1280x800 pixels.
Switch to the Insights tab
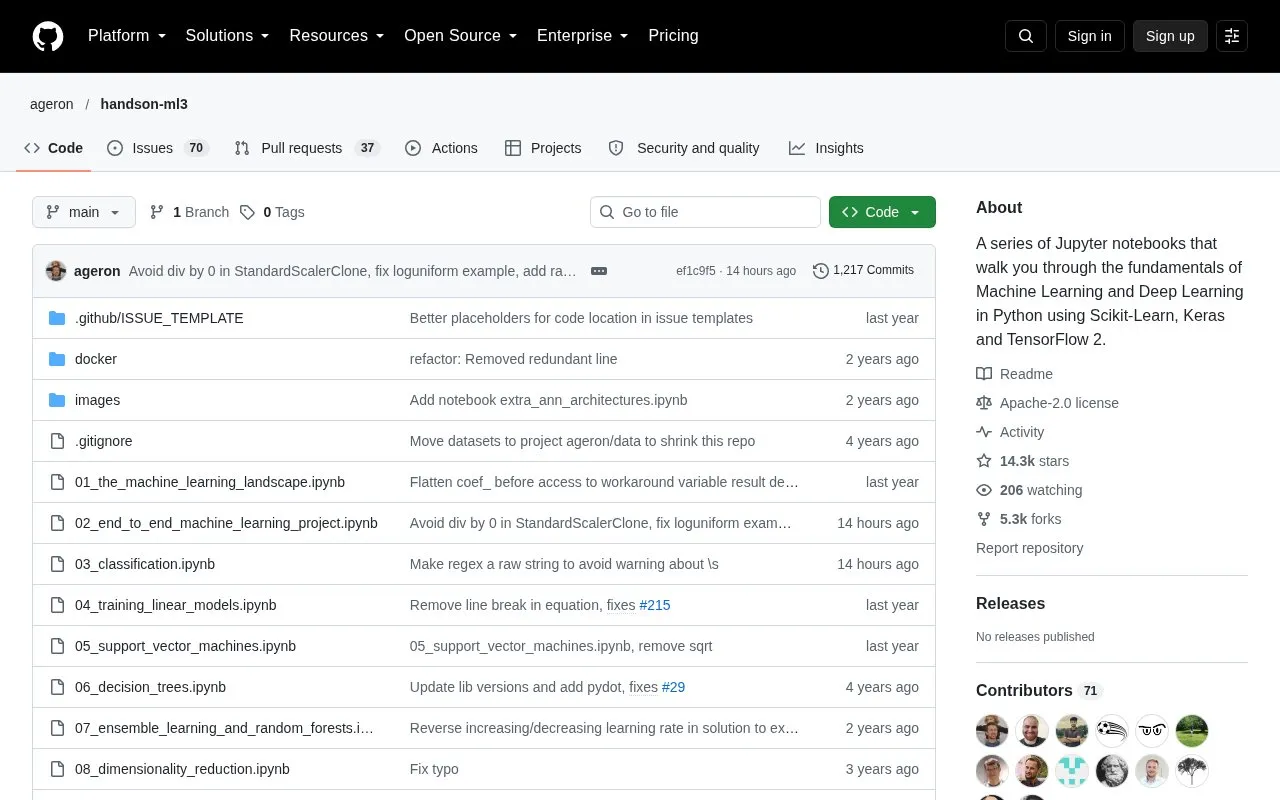(x=826, y=148)
